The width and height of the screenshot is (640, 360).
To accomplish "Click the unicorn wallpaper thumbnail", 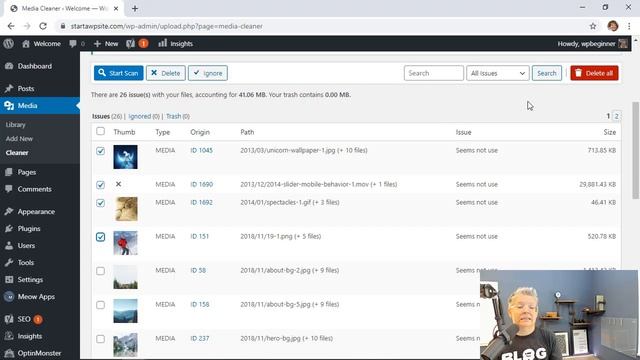I will click(125, 157).
